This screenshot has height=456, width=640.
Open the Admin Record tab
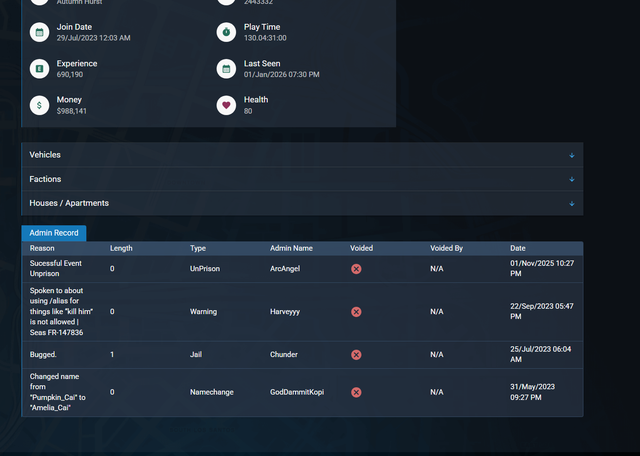click(x=54, y=233)
